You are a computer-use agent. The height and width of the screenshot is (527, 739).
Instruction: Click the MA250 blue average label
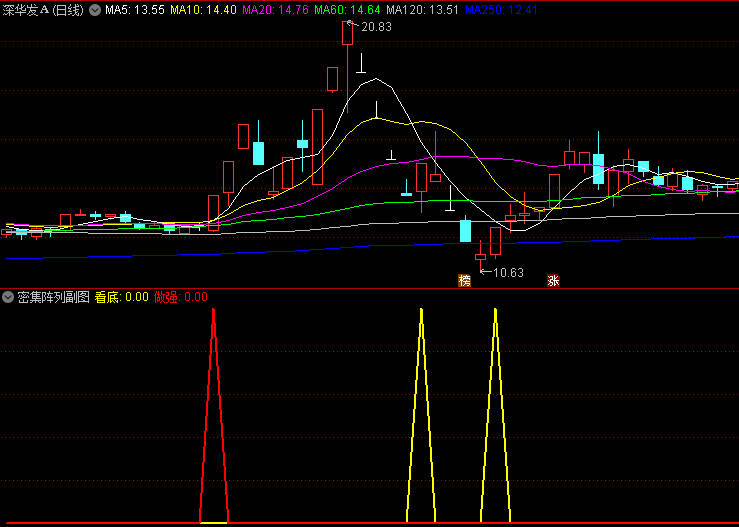[501, 10]
